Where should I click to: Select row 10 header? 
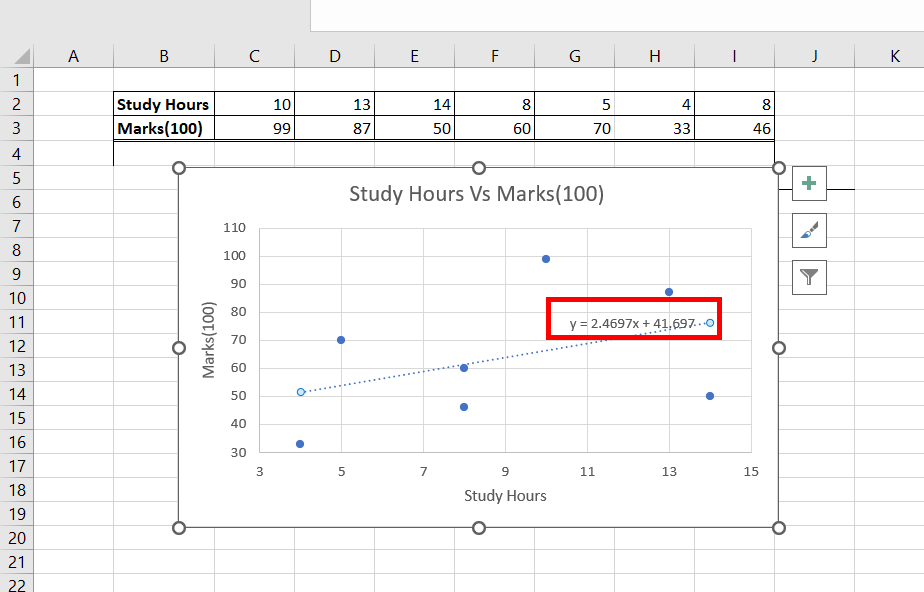click(x=16, y=298)
